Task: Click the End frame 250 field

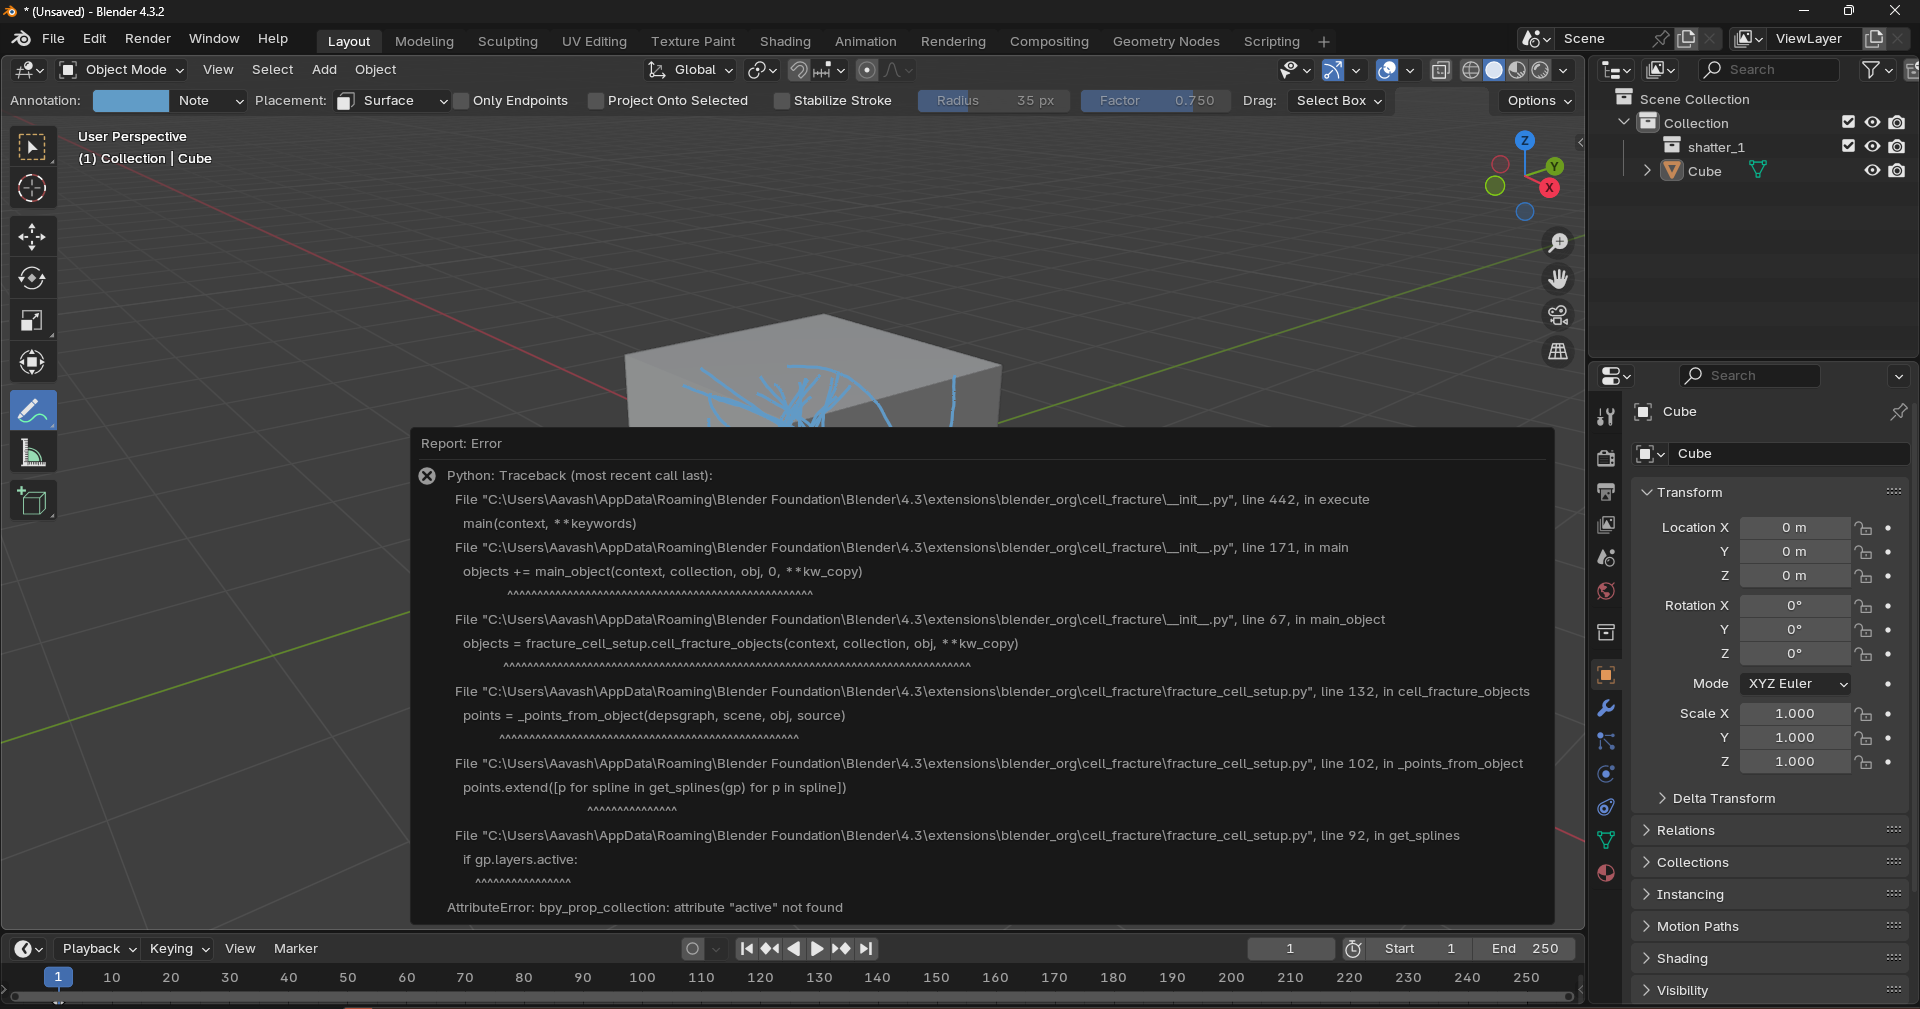Action: click(x=1524, y=949)
